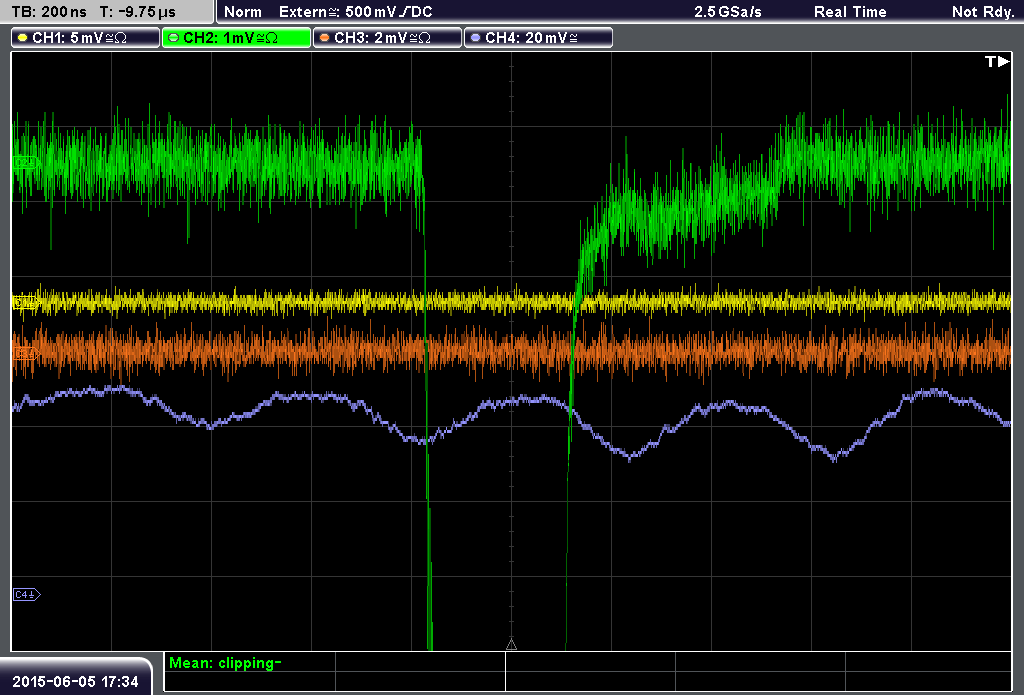Click the Not Rdy. status indicator
This screenshot has height=695, width=1024.
click(x=983, y=12)
